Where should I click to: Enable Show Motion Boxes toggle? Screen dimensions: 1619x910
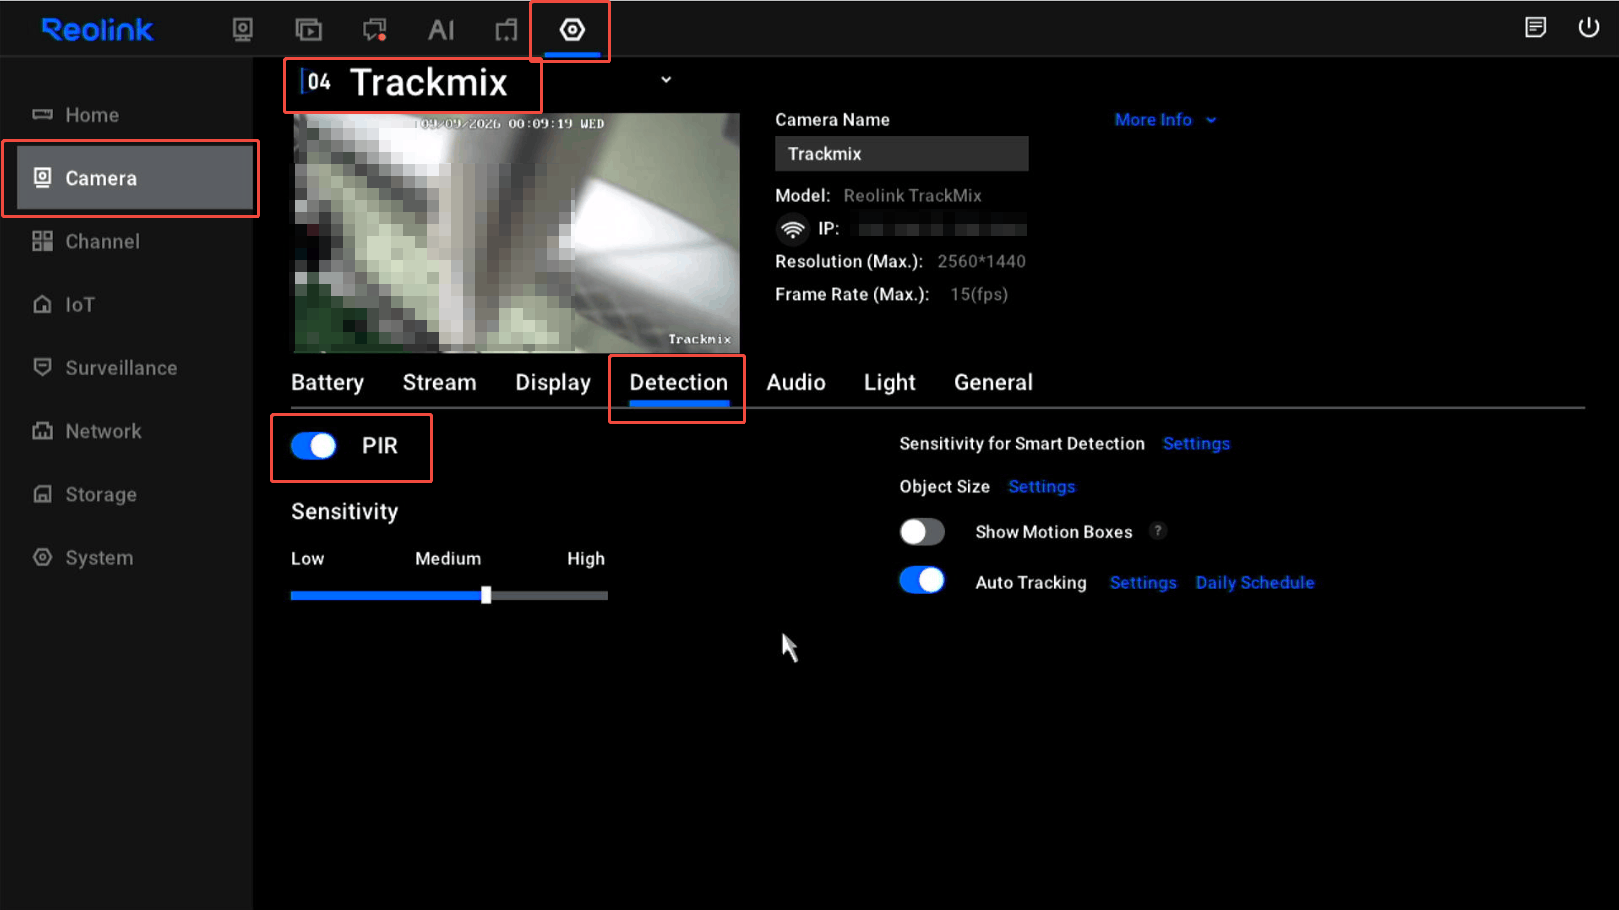pyautogui.click(x=922, y=532)
